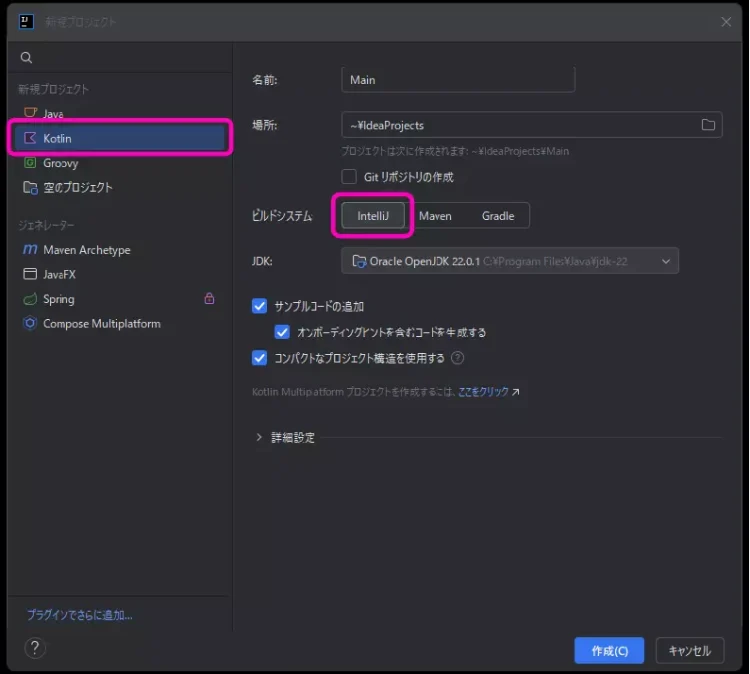Click the search magnifier icon
750x674 pixels.
(26, 58)
